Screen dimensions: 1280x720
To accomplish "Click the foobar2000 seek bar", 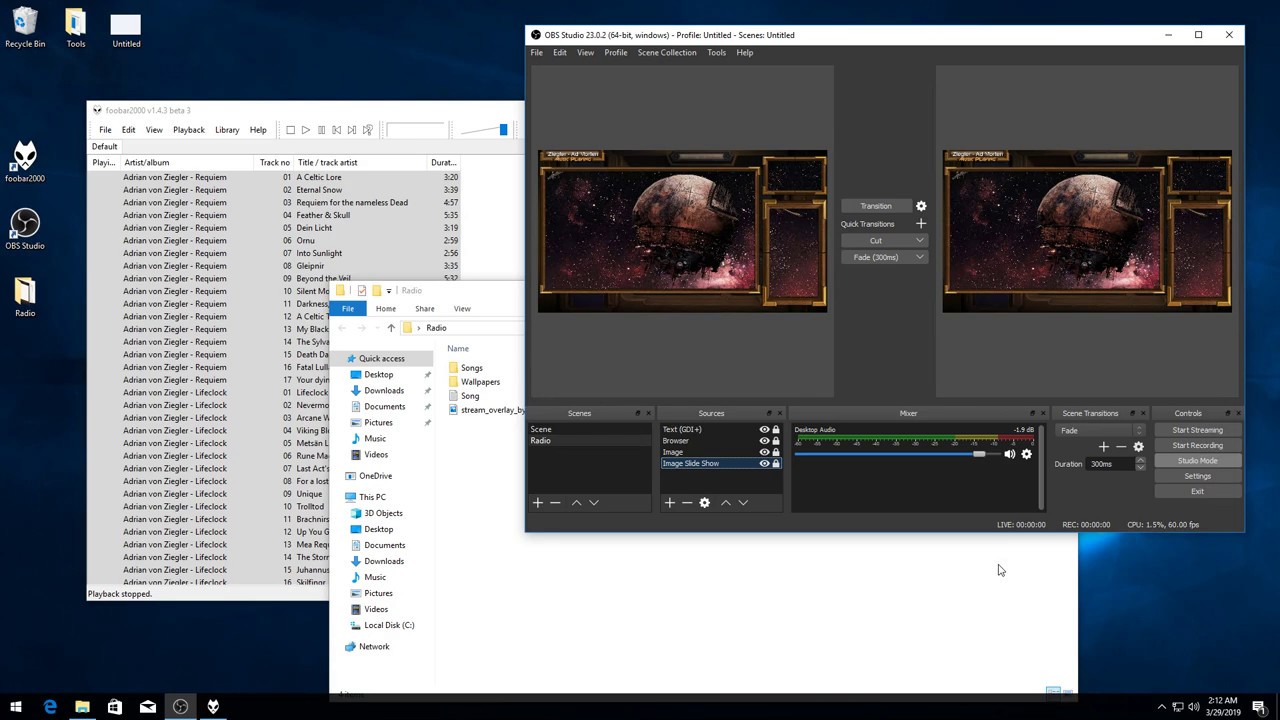I will (415, 130).
